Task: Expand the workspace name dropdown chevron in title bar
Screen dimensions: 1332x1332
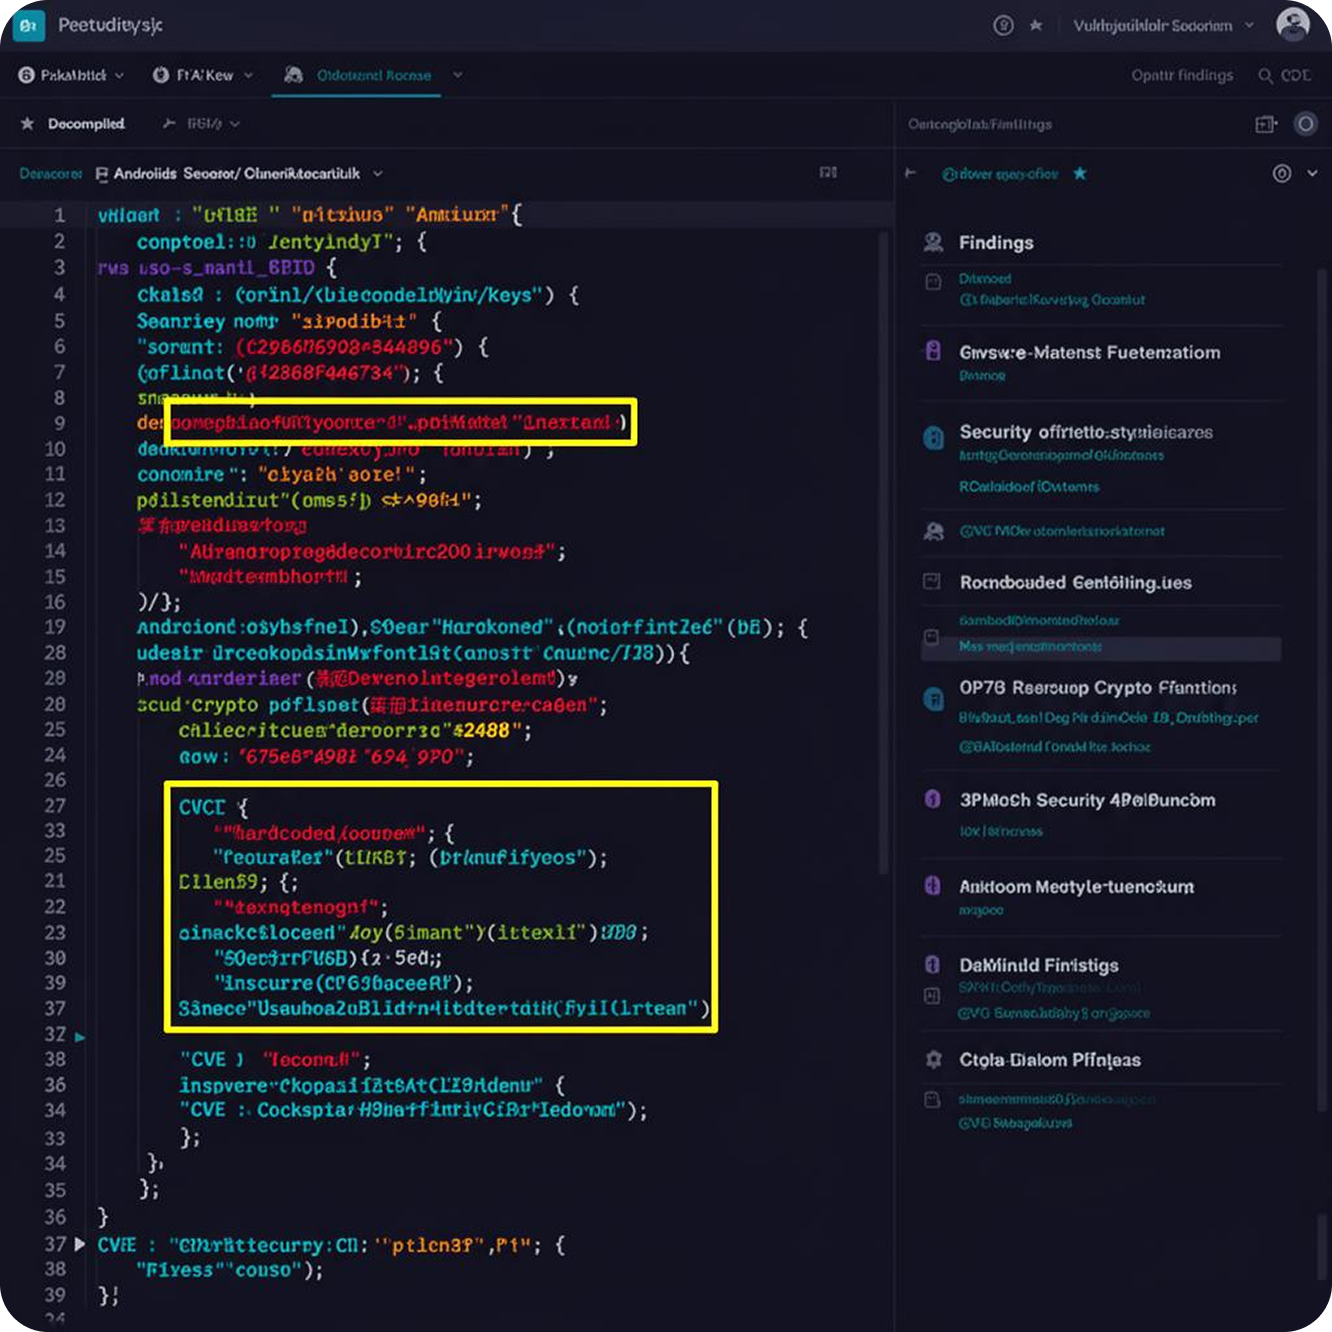Action: (x=1249, y=25)
